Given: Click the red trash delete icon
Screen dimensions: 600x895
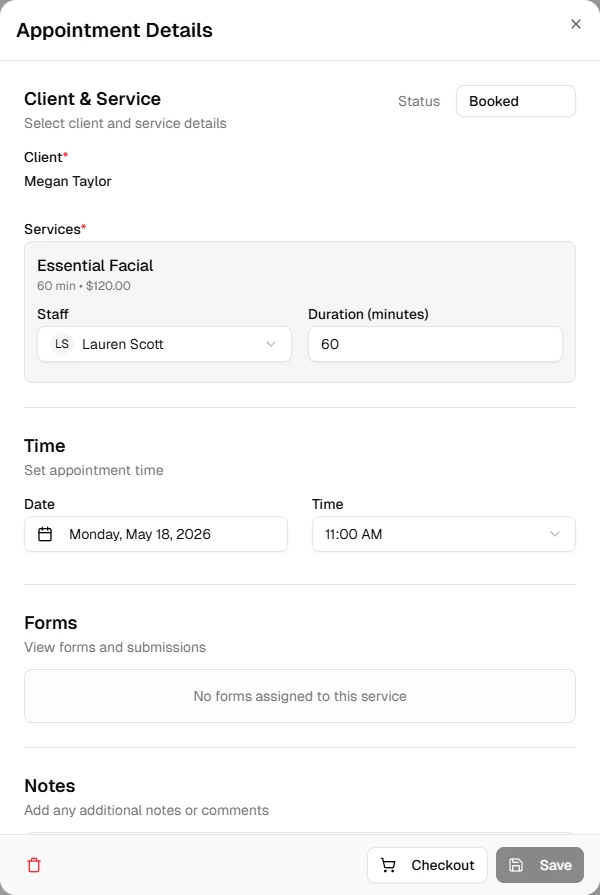Looking at the screenshot, I should [x=34, y=865].
